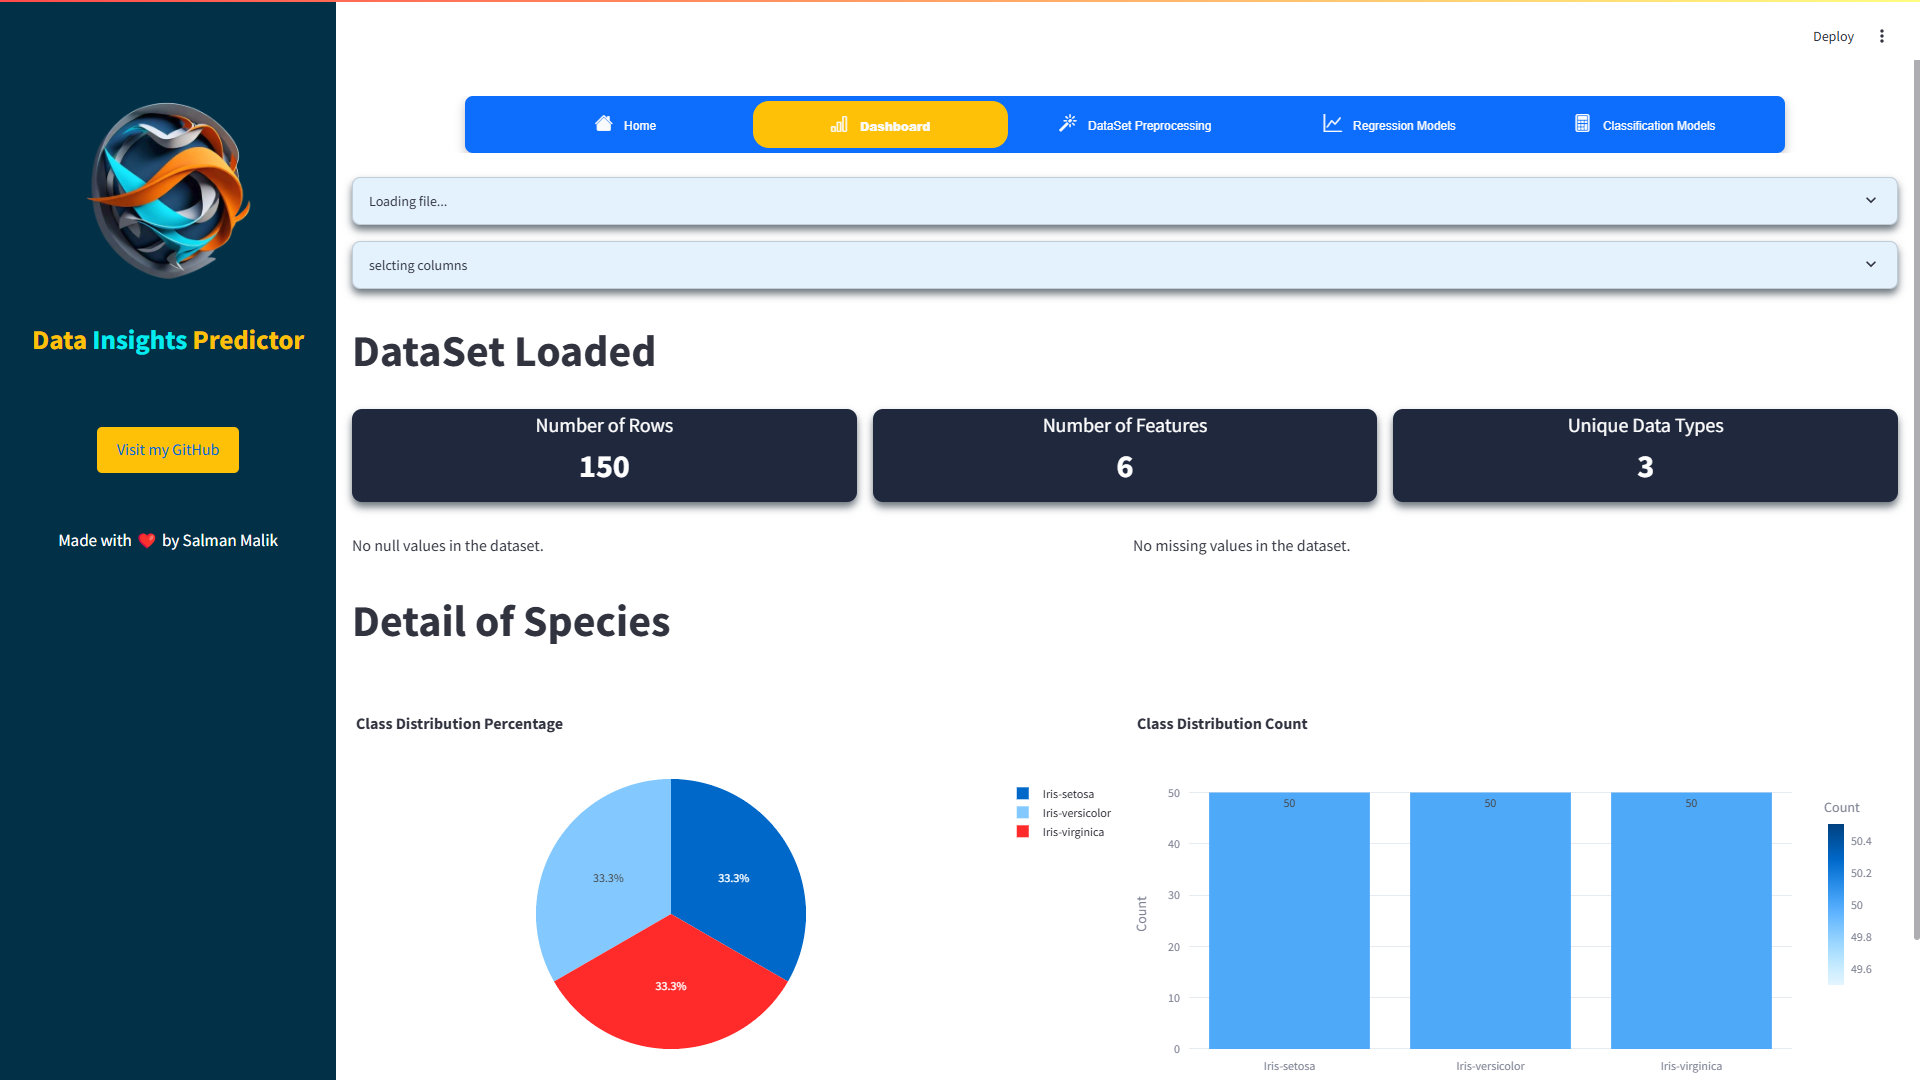Switch to the Regression Models tab
1920x1080 pixels.
(x=1402, y=125)
